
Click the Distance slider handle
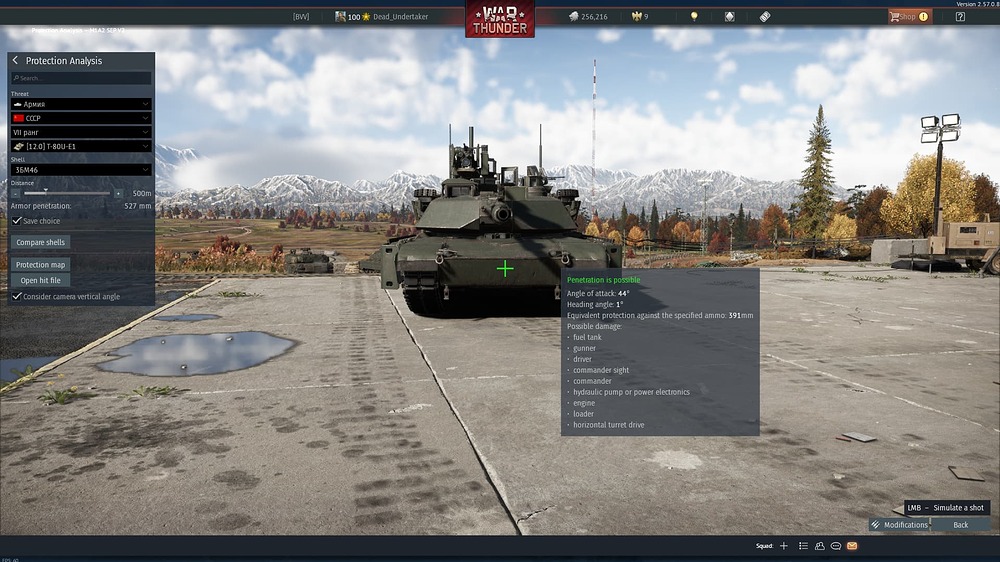(x=45, y=191)
